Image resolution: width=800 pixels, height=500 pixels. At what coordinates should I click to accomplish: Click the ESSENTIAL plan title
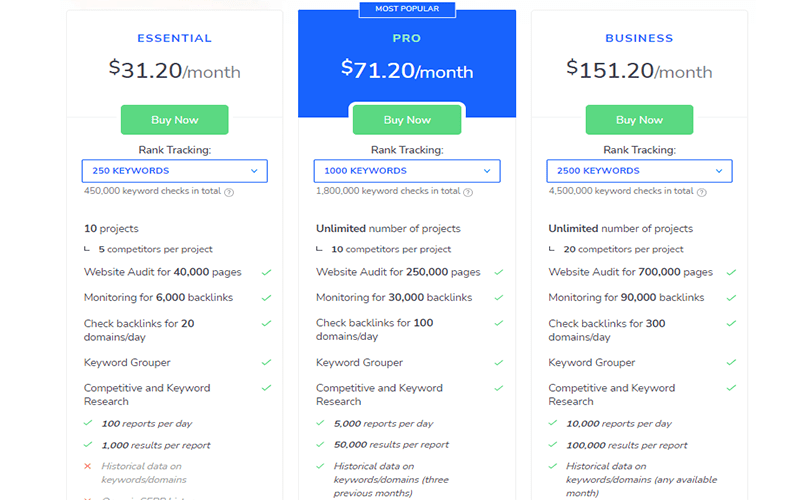coord(174,38)
